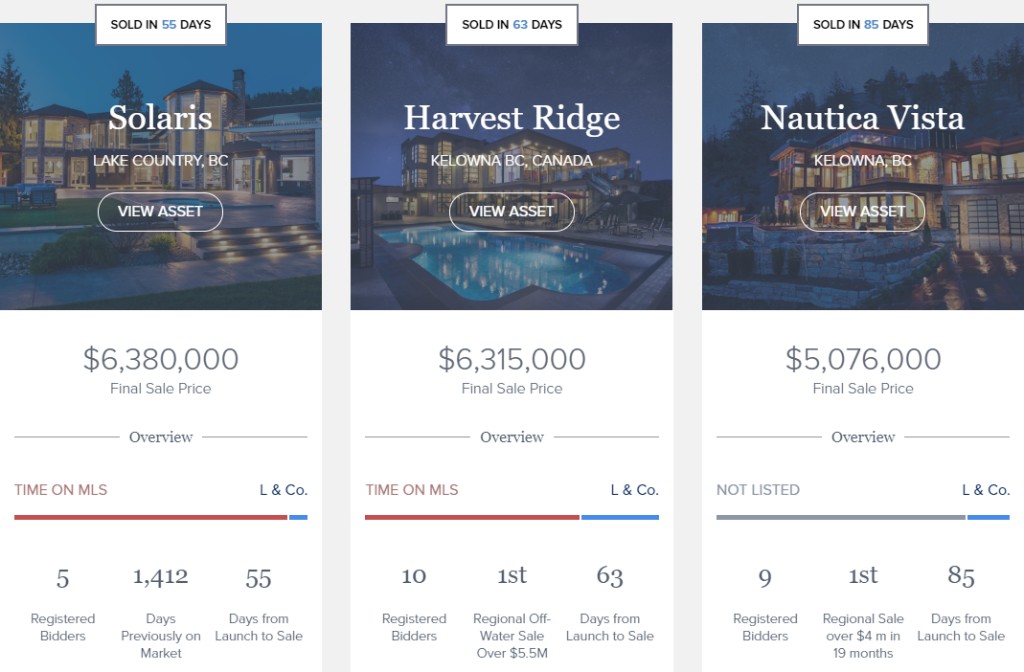This screenshot has height=672, width=1024.
Task: Select View Asset on Nautica Vista
Action: pos(863,212)
